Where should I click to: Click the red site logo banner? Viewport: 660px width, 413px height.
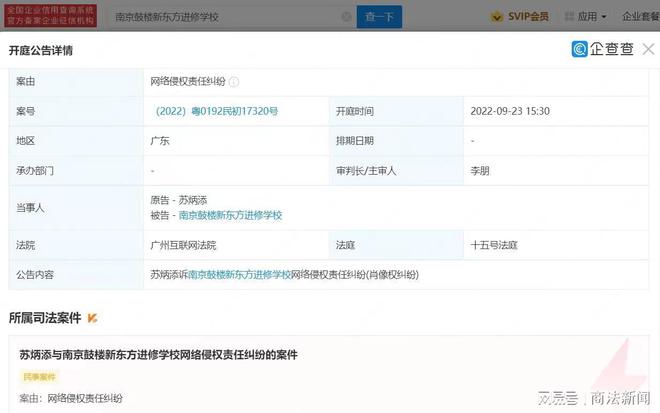(x=51, y=16)
